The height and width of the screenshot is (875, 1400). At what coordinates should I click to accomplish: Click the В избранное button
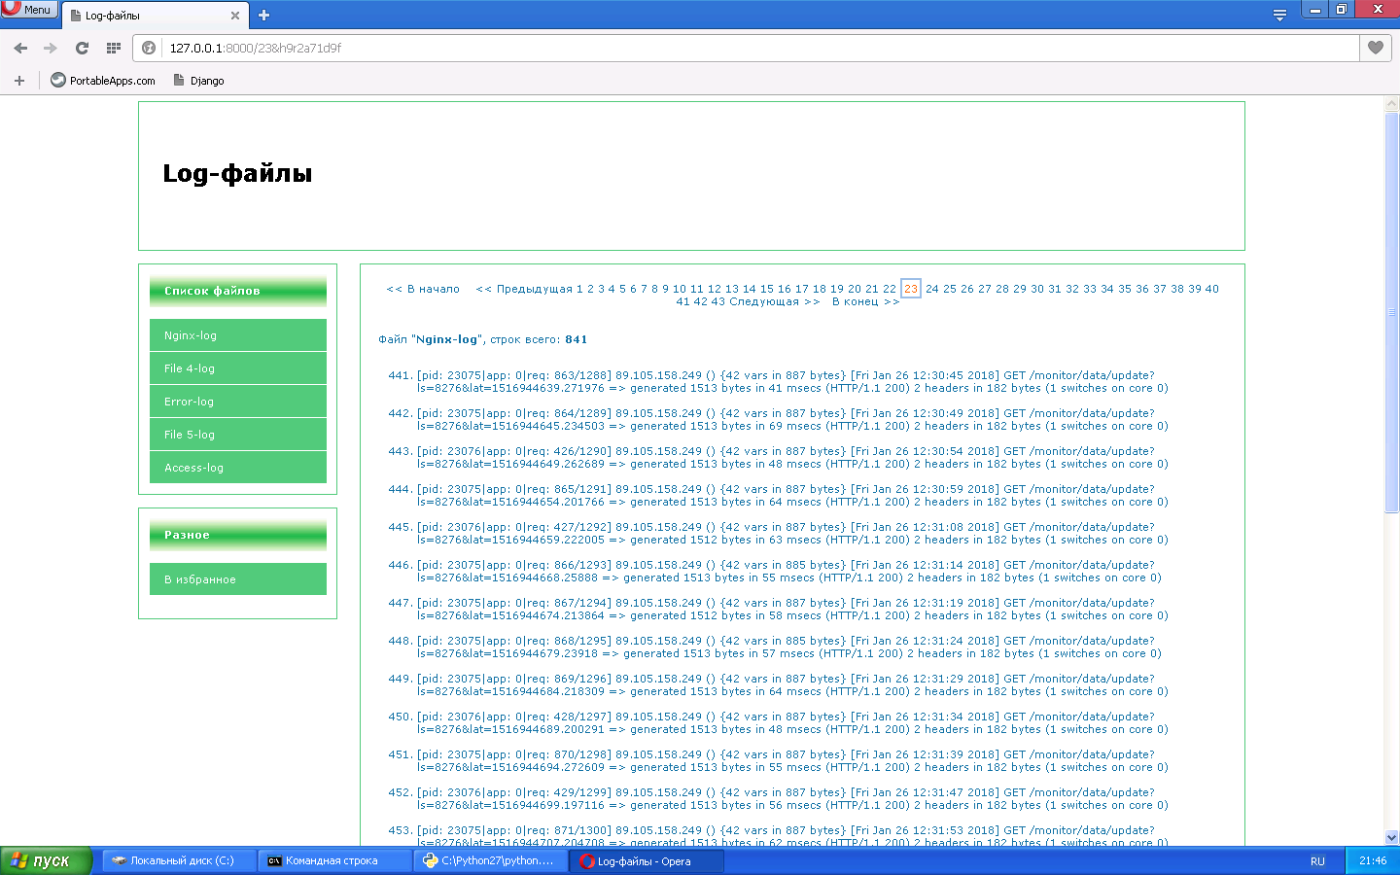[238, 580]
